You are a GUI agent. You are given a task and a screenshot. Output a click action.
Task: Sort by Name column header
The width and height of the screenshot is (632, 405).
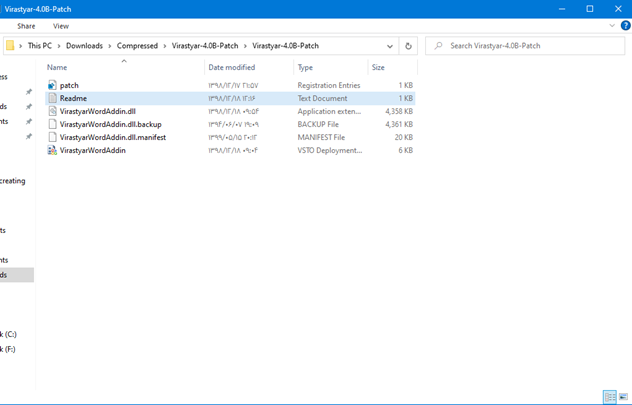(57, 67)
